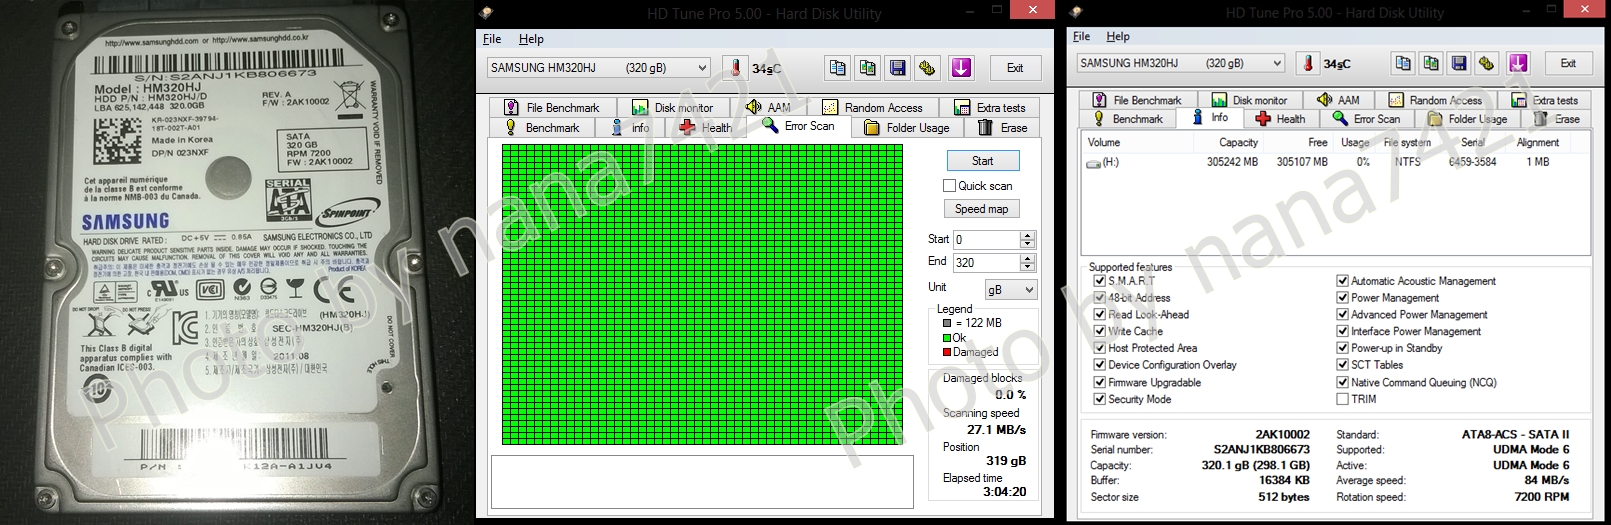Expand drive selector dropdown in the Info window
Screen dimensions: 1611x525
coord(1277,63)
